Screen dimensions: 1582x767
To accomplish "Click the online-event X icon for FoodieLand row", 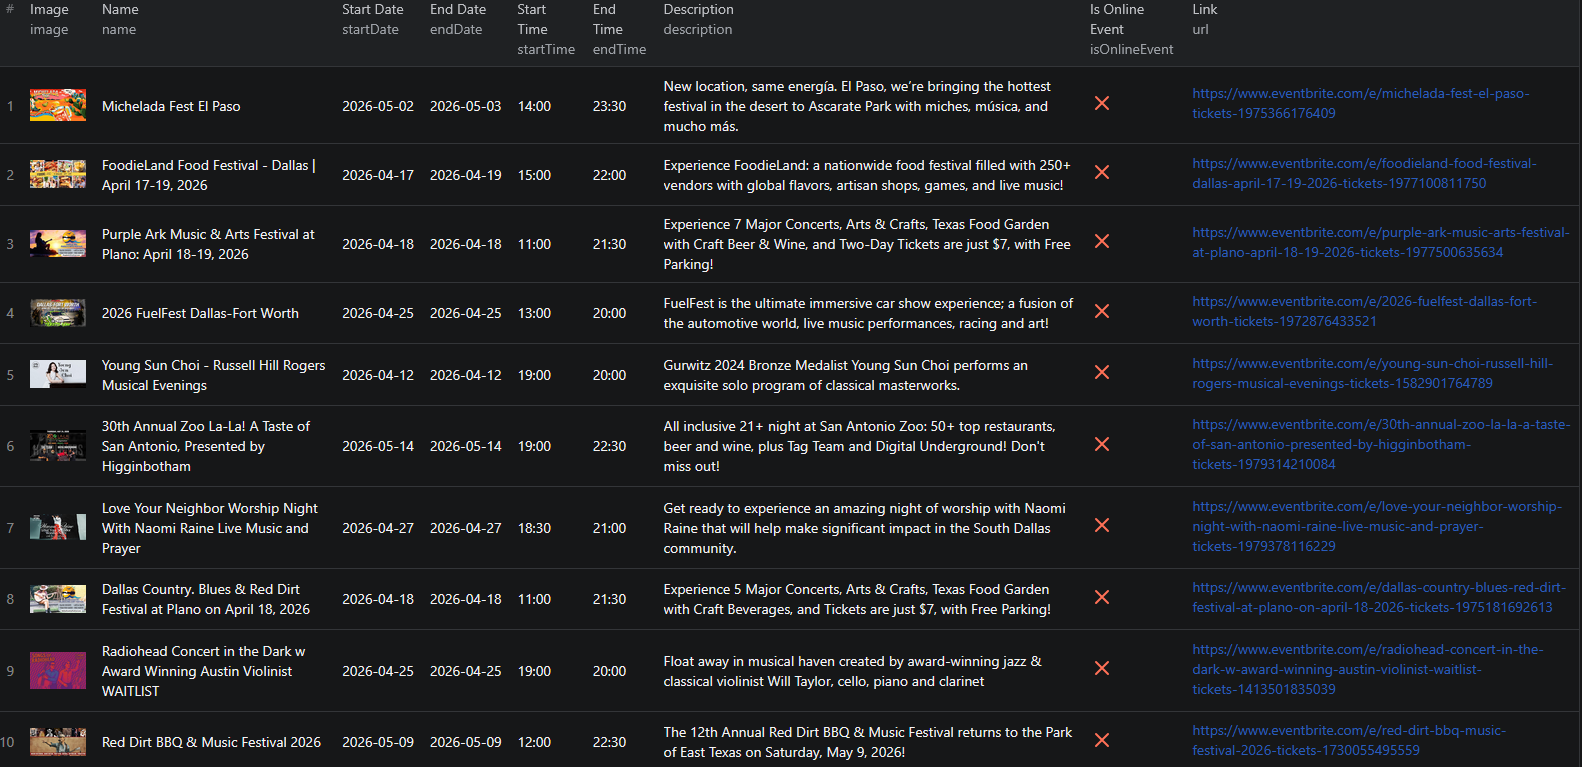I will click(1101, 173).
